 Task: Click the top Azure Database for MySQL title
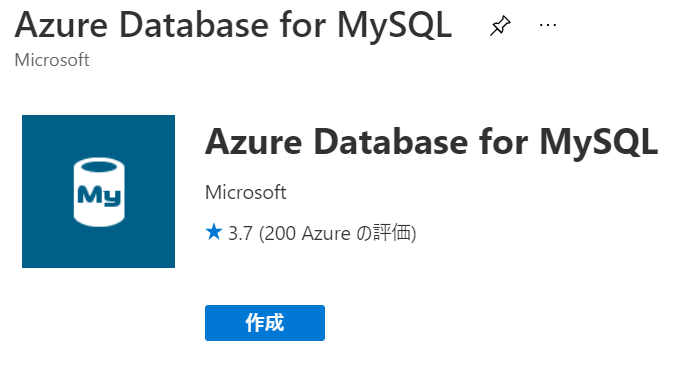pos(233,25)
